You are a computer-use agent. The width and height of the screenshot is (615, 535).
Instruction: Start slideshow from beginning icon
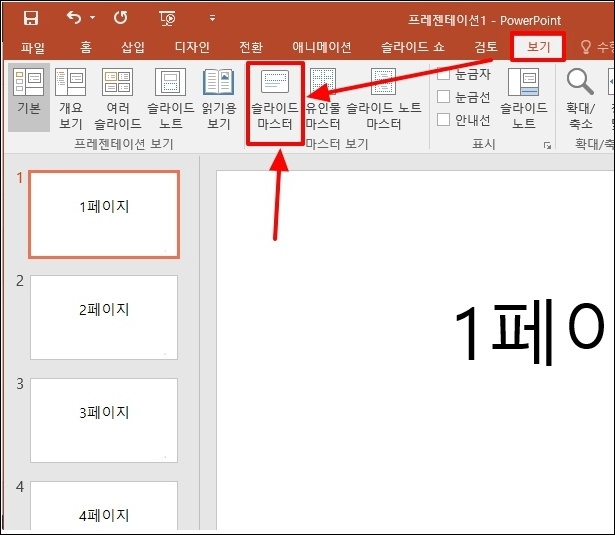[167, 18]
